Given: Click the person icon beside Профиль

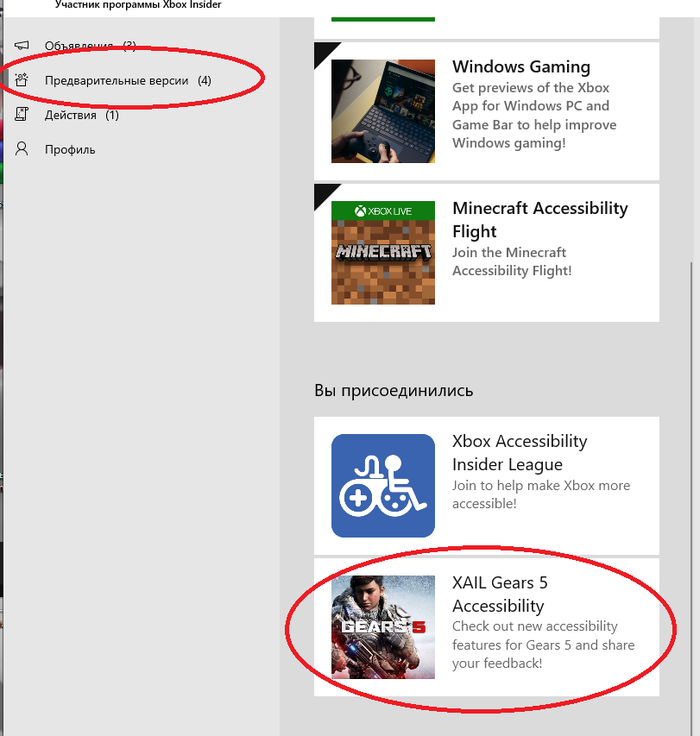Looking at the screenshot, I should click(x=22, y=149).
